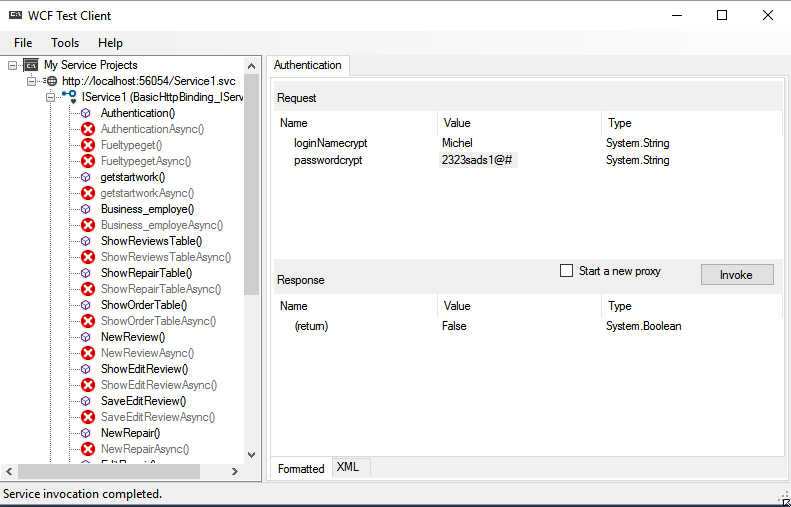Select the ShowEditReview() operation
791x507 pixels.
coord(144,369)
